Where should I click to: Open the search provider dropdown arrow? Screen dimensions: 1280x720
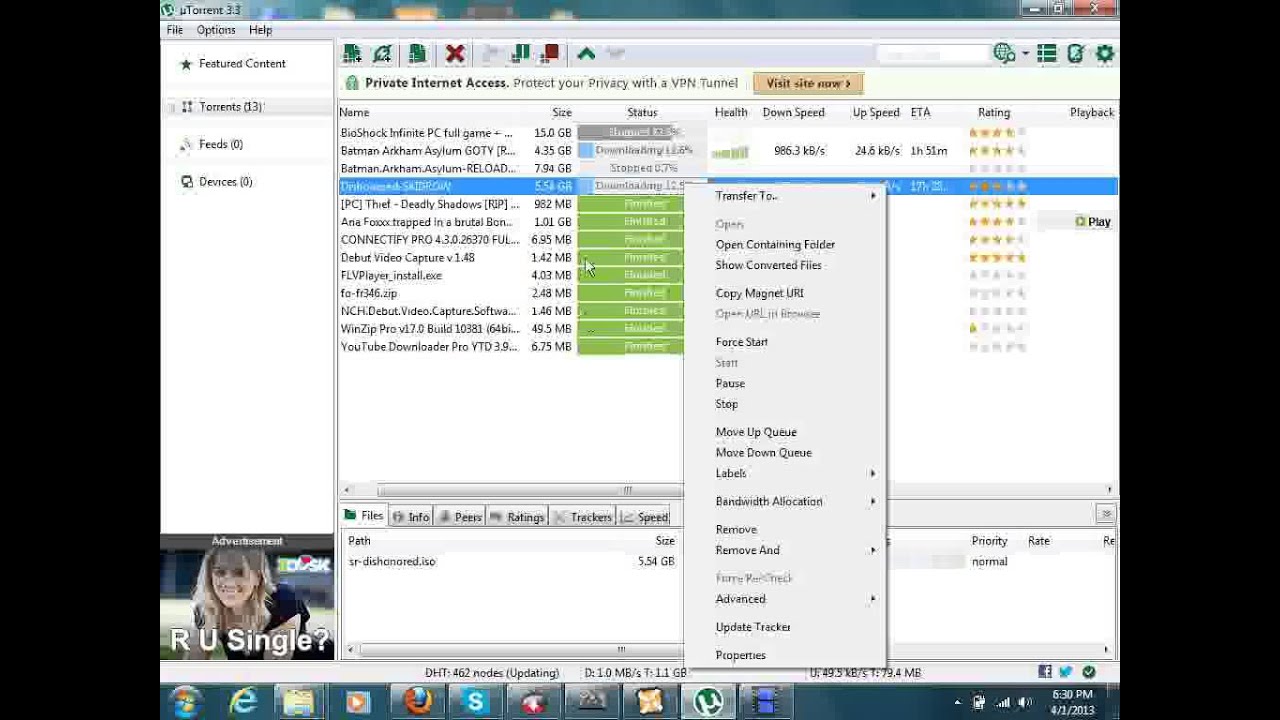(x=1024, y=55)
